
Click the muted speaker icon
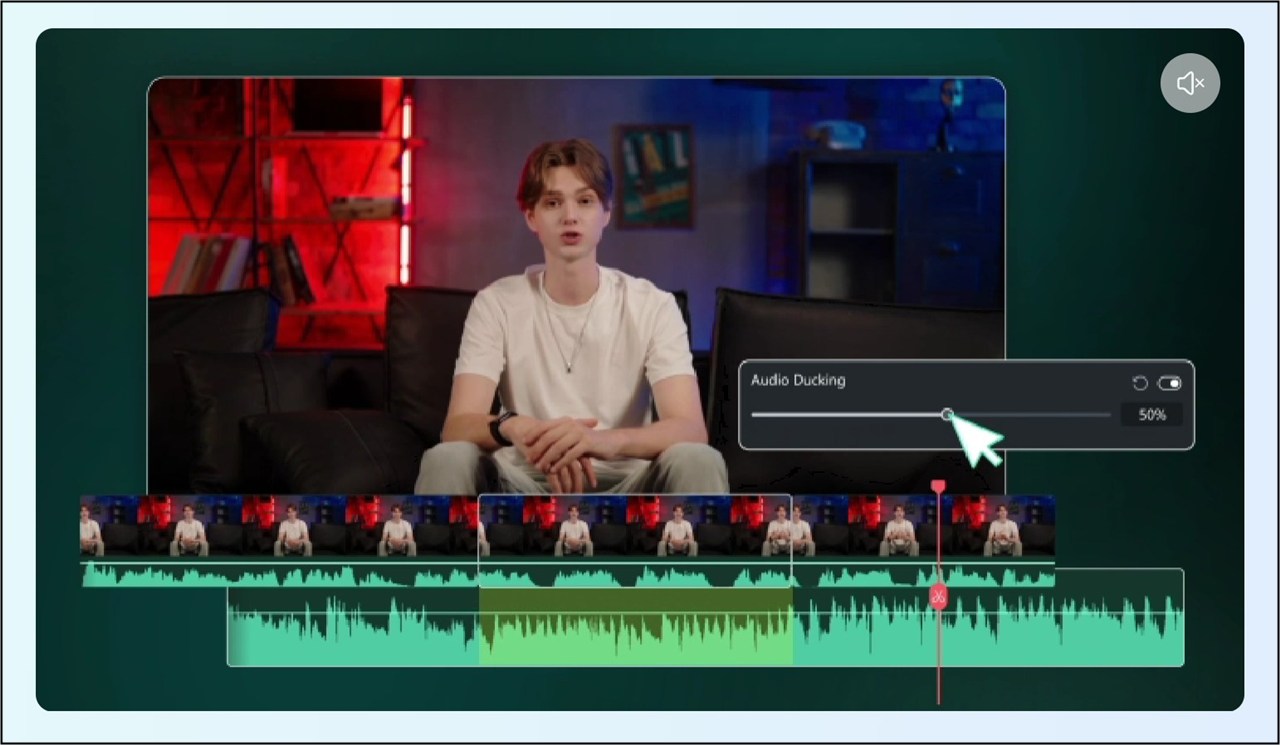tap(1190, 83)
